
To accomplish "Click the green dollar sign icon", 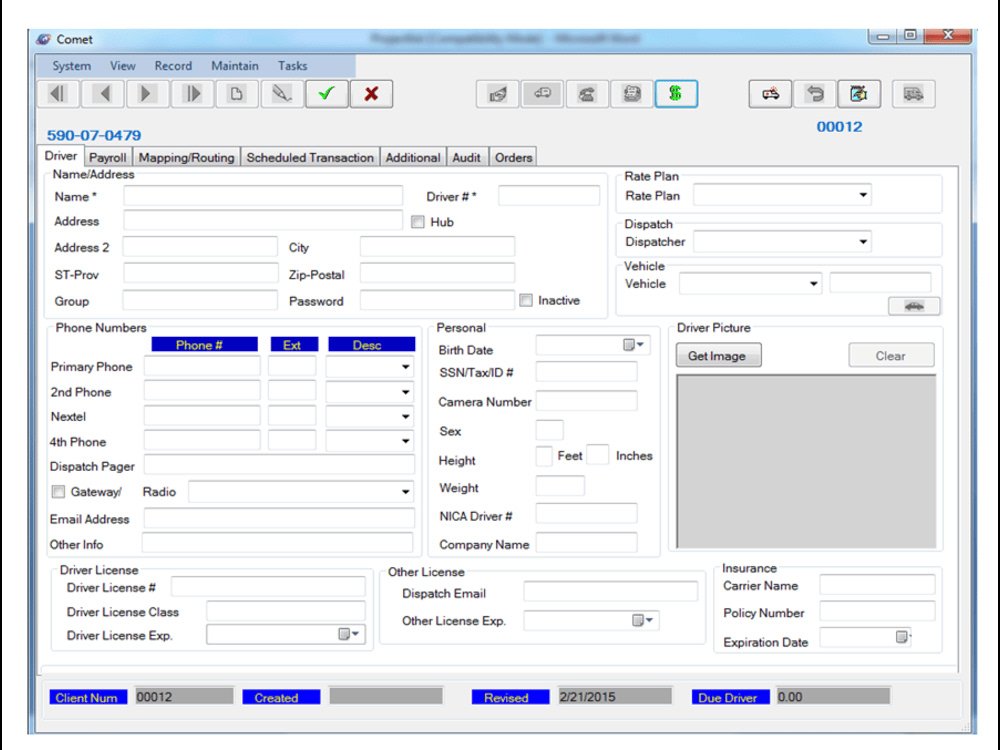I will click(676, 94).
